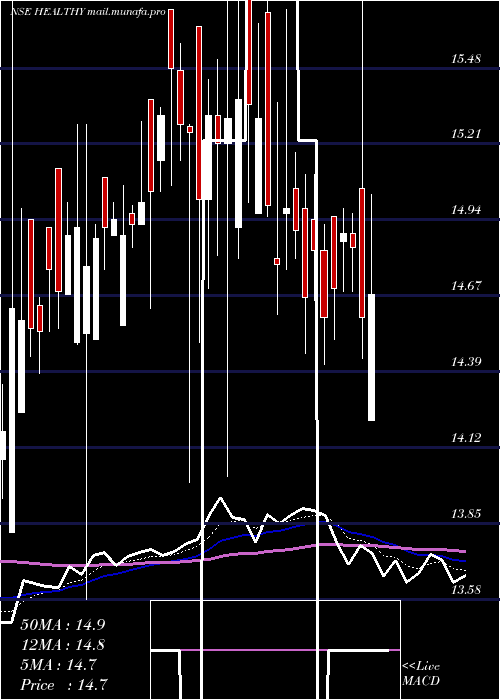Click the 14.67 price axis label
This screenshot has width=500, height=700.
[466, 285]
